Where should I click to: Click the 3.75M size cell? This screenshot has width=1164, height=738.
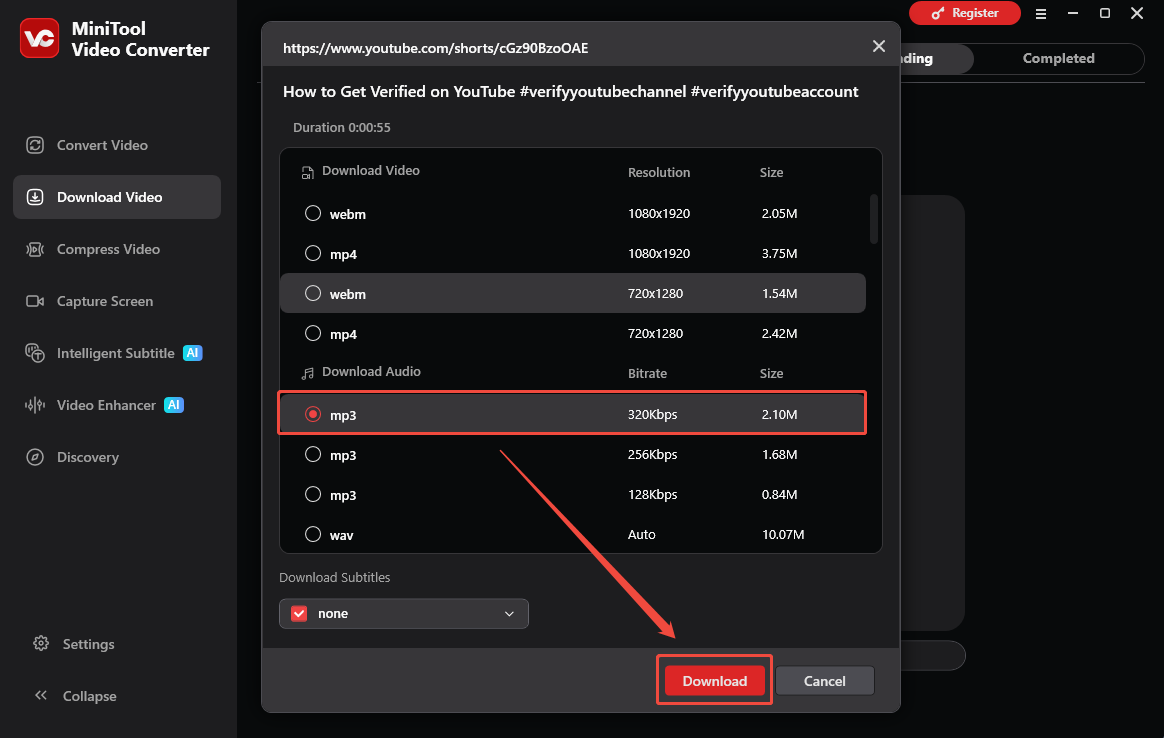(779, 254)
